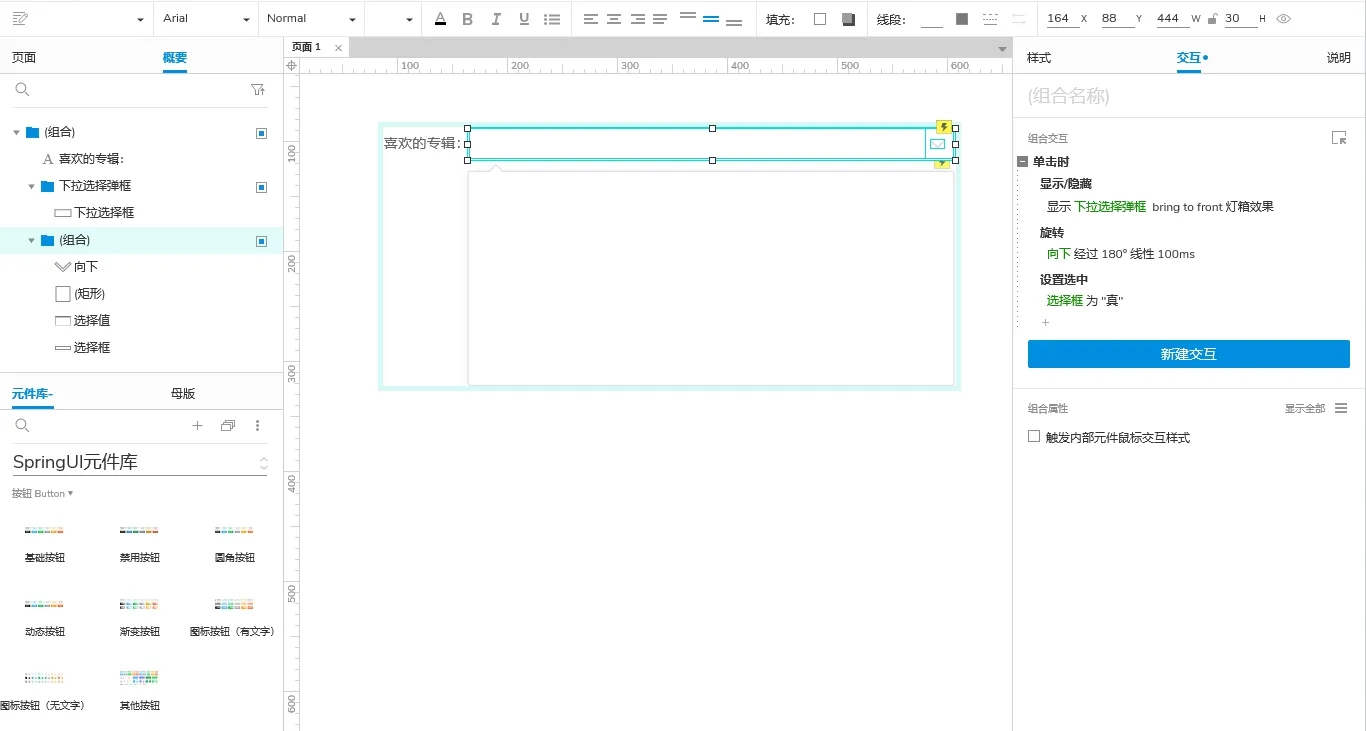Open the line pattern options
Screen dimensions: 1366x731
990,19
